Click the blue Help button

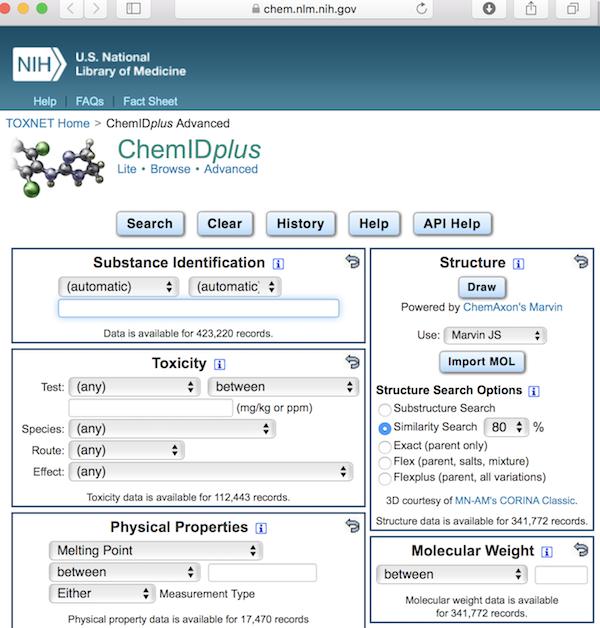[x=374, y=223]
